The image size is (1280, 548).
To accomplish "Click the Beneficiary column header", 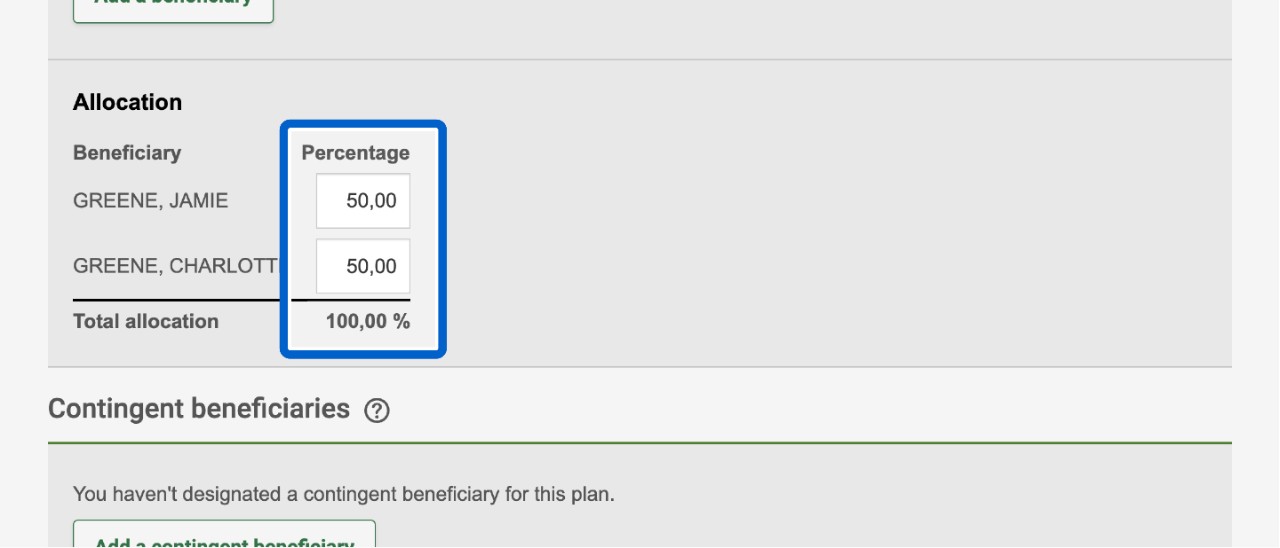I will (x=127, y=153).
